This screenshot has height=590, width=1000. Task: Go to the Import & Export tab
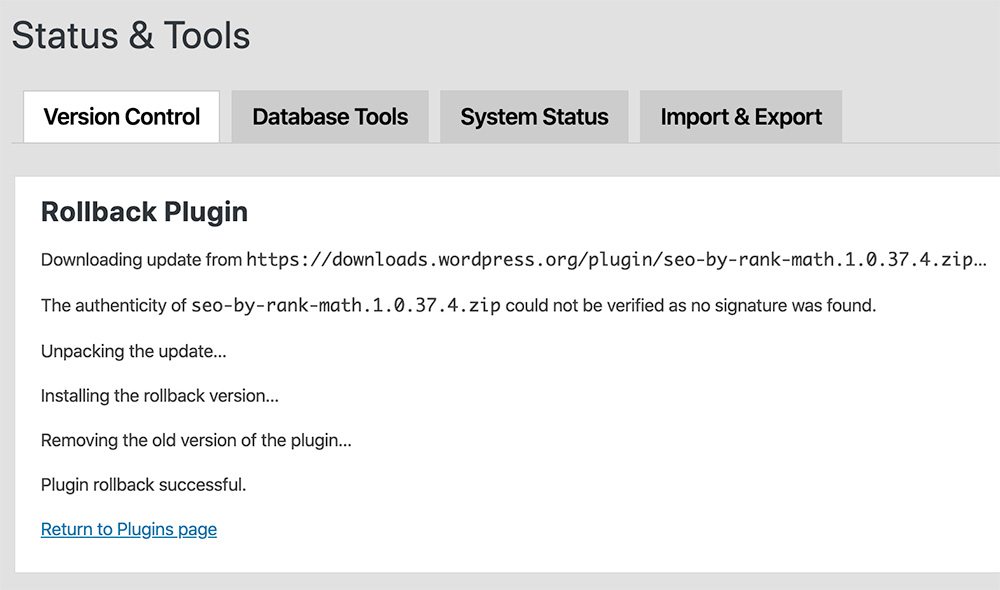[x=741, y=117]
